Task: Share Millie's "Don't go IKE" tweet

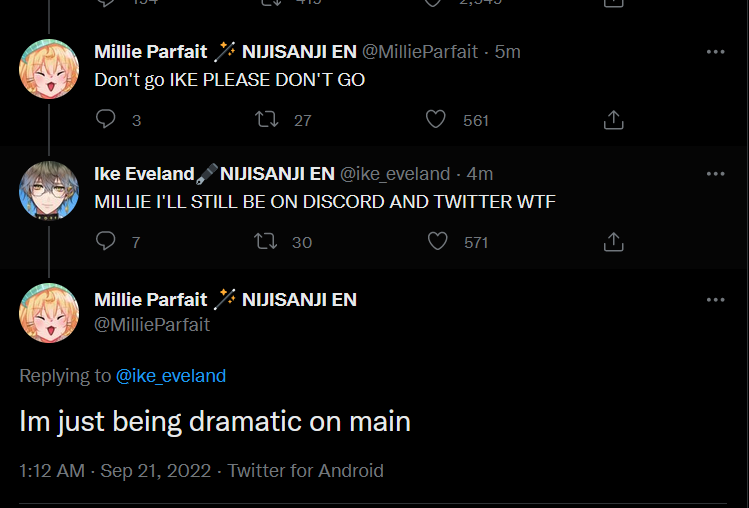Action: pyautogui.click(x=614, y=120)
